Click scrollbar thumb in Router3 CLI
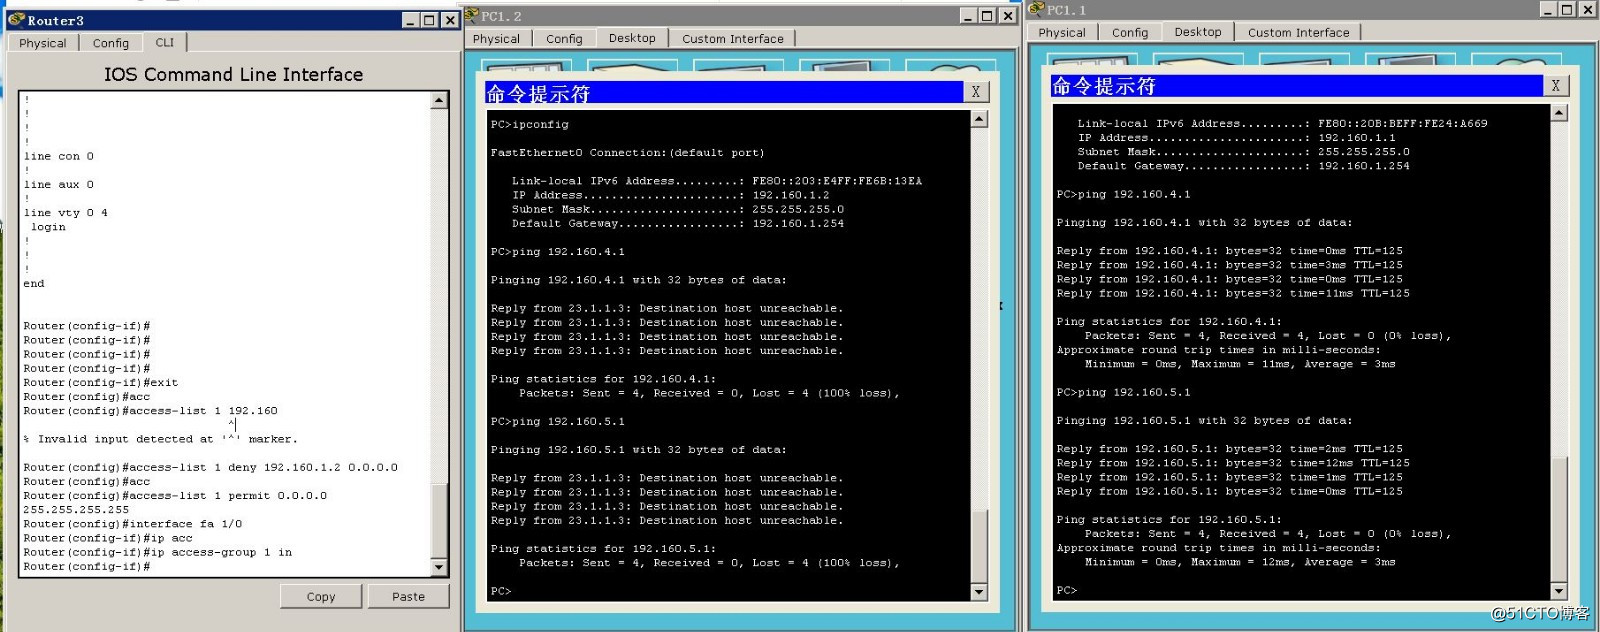1600x632 pixels. (x=439, y=520)
